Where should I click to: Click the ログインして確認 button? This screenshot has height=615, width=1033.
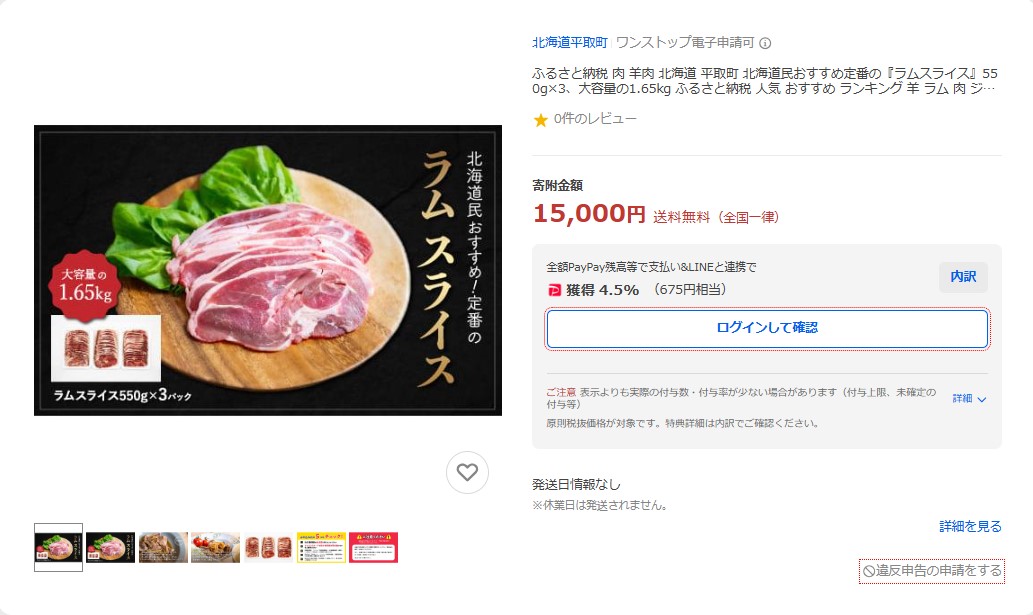click(x=767, y=328)
